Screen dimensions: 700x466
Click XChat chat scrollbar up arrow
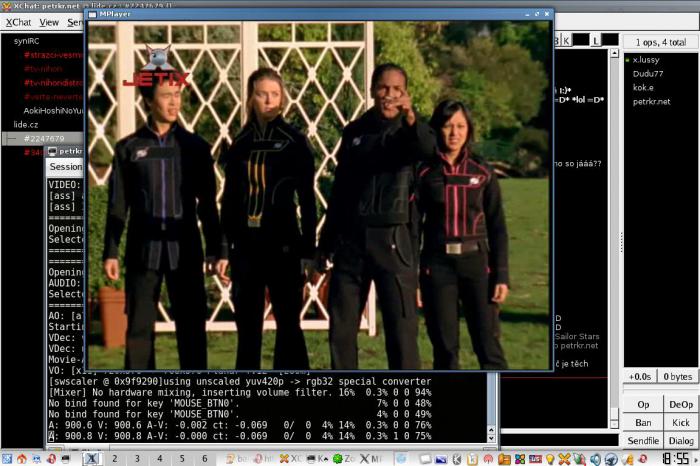(614, 53)
